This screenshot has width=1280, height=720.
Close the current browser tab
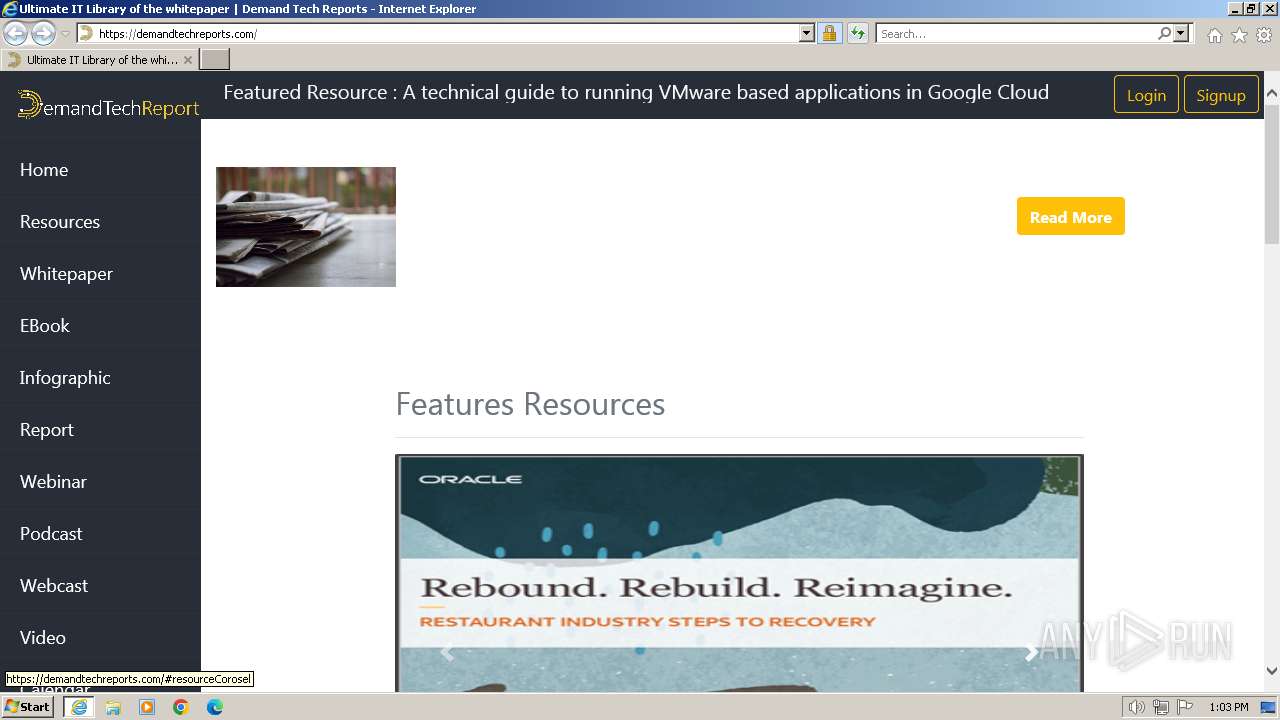pos(188,60)
